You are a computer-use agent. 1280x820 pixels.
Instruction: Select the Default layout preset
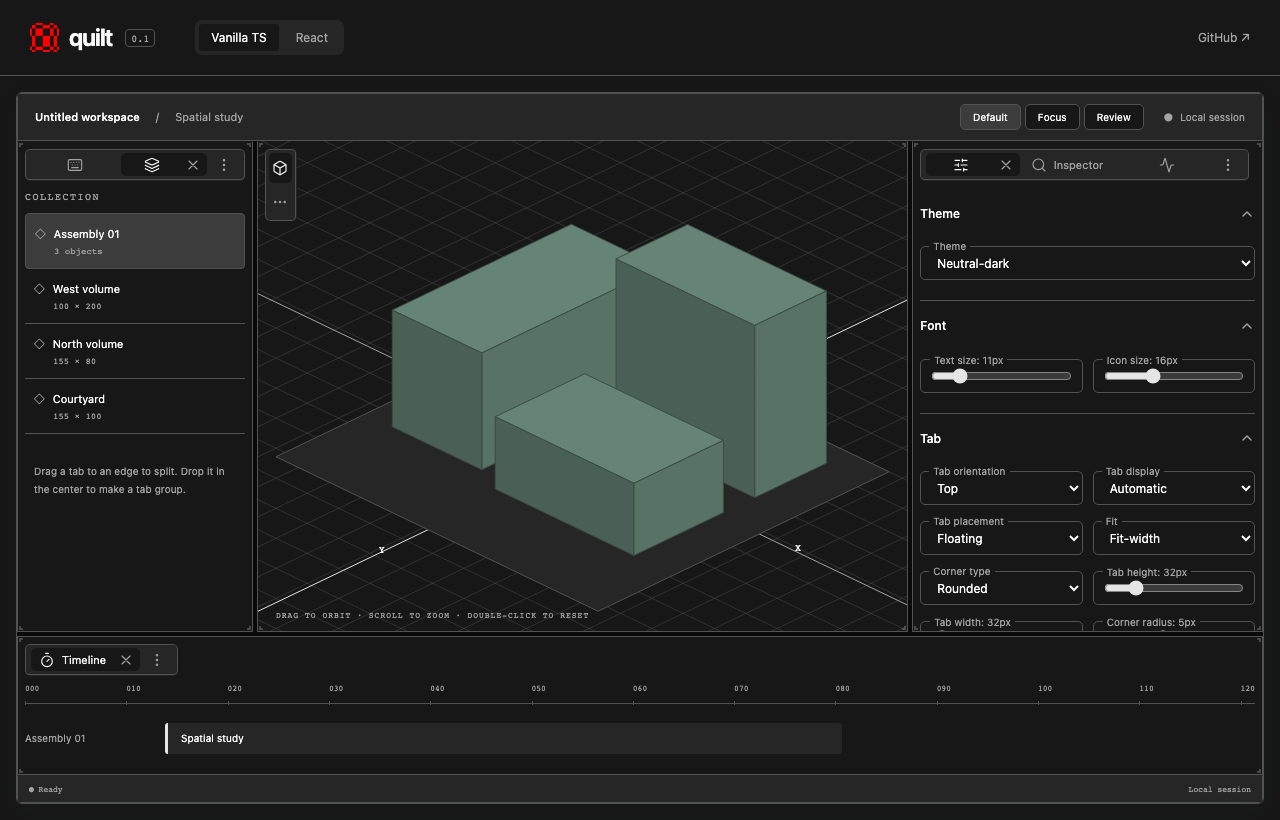point(990,117)
